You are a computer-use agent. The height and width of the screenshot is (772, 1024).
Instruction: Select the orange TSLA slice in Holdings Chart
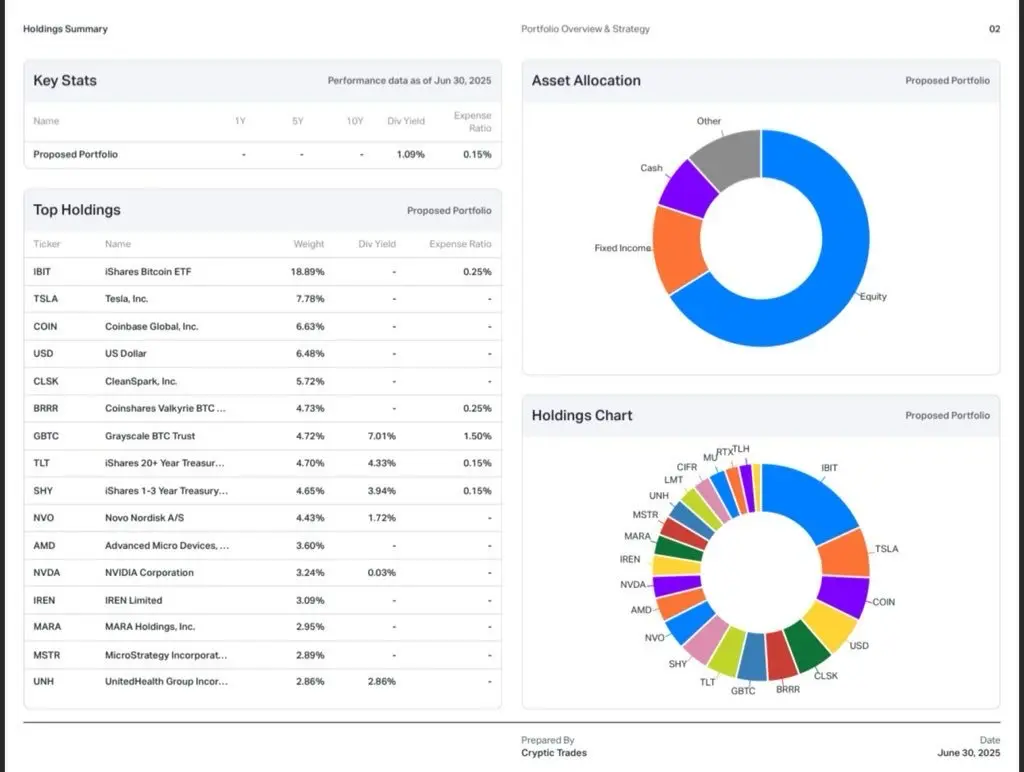coord(844,554)
